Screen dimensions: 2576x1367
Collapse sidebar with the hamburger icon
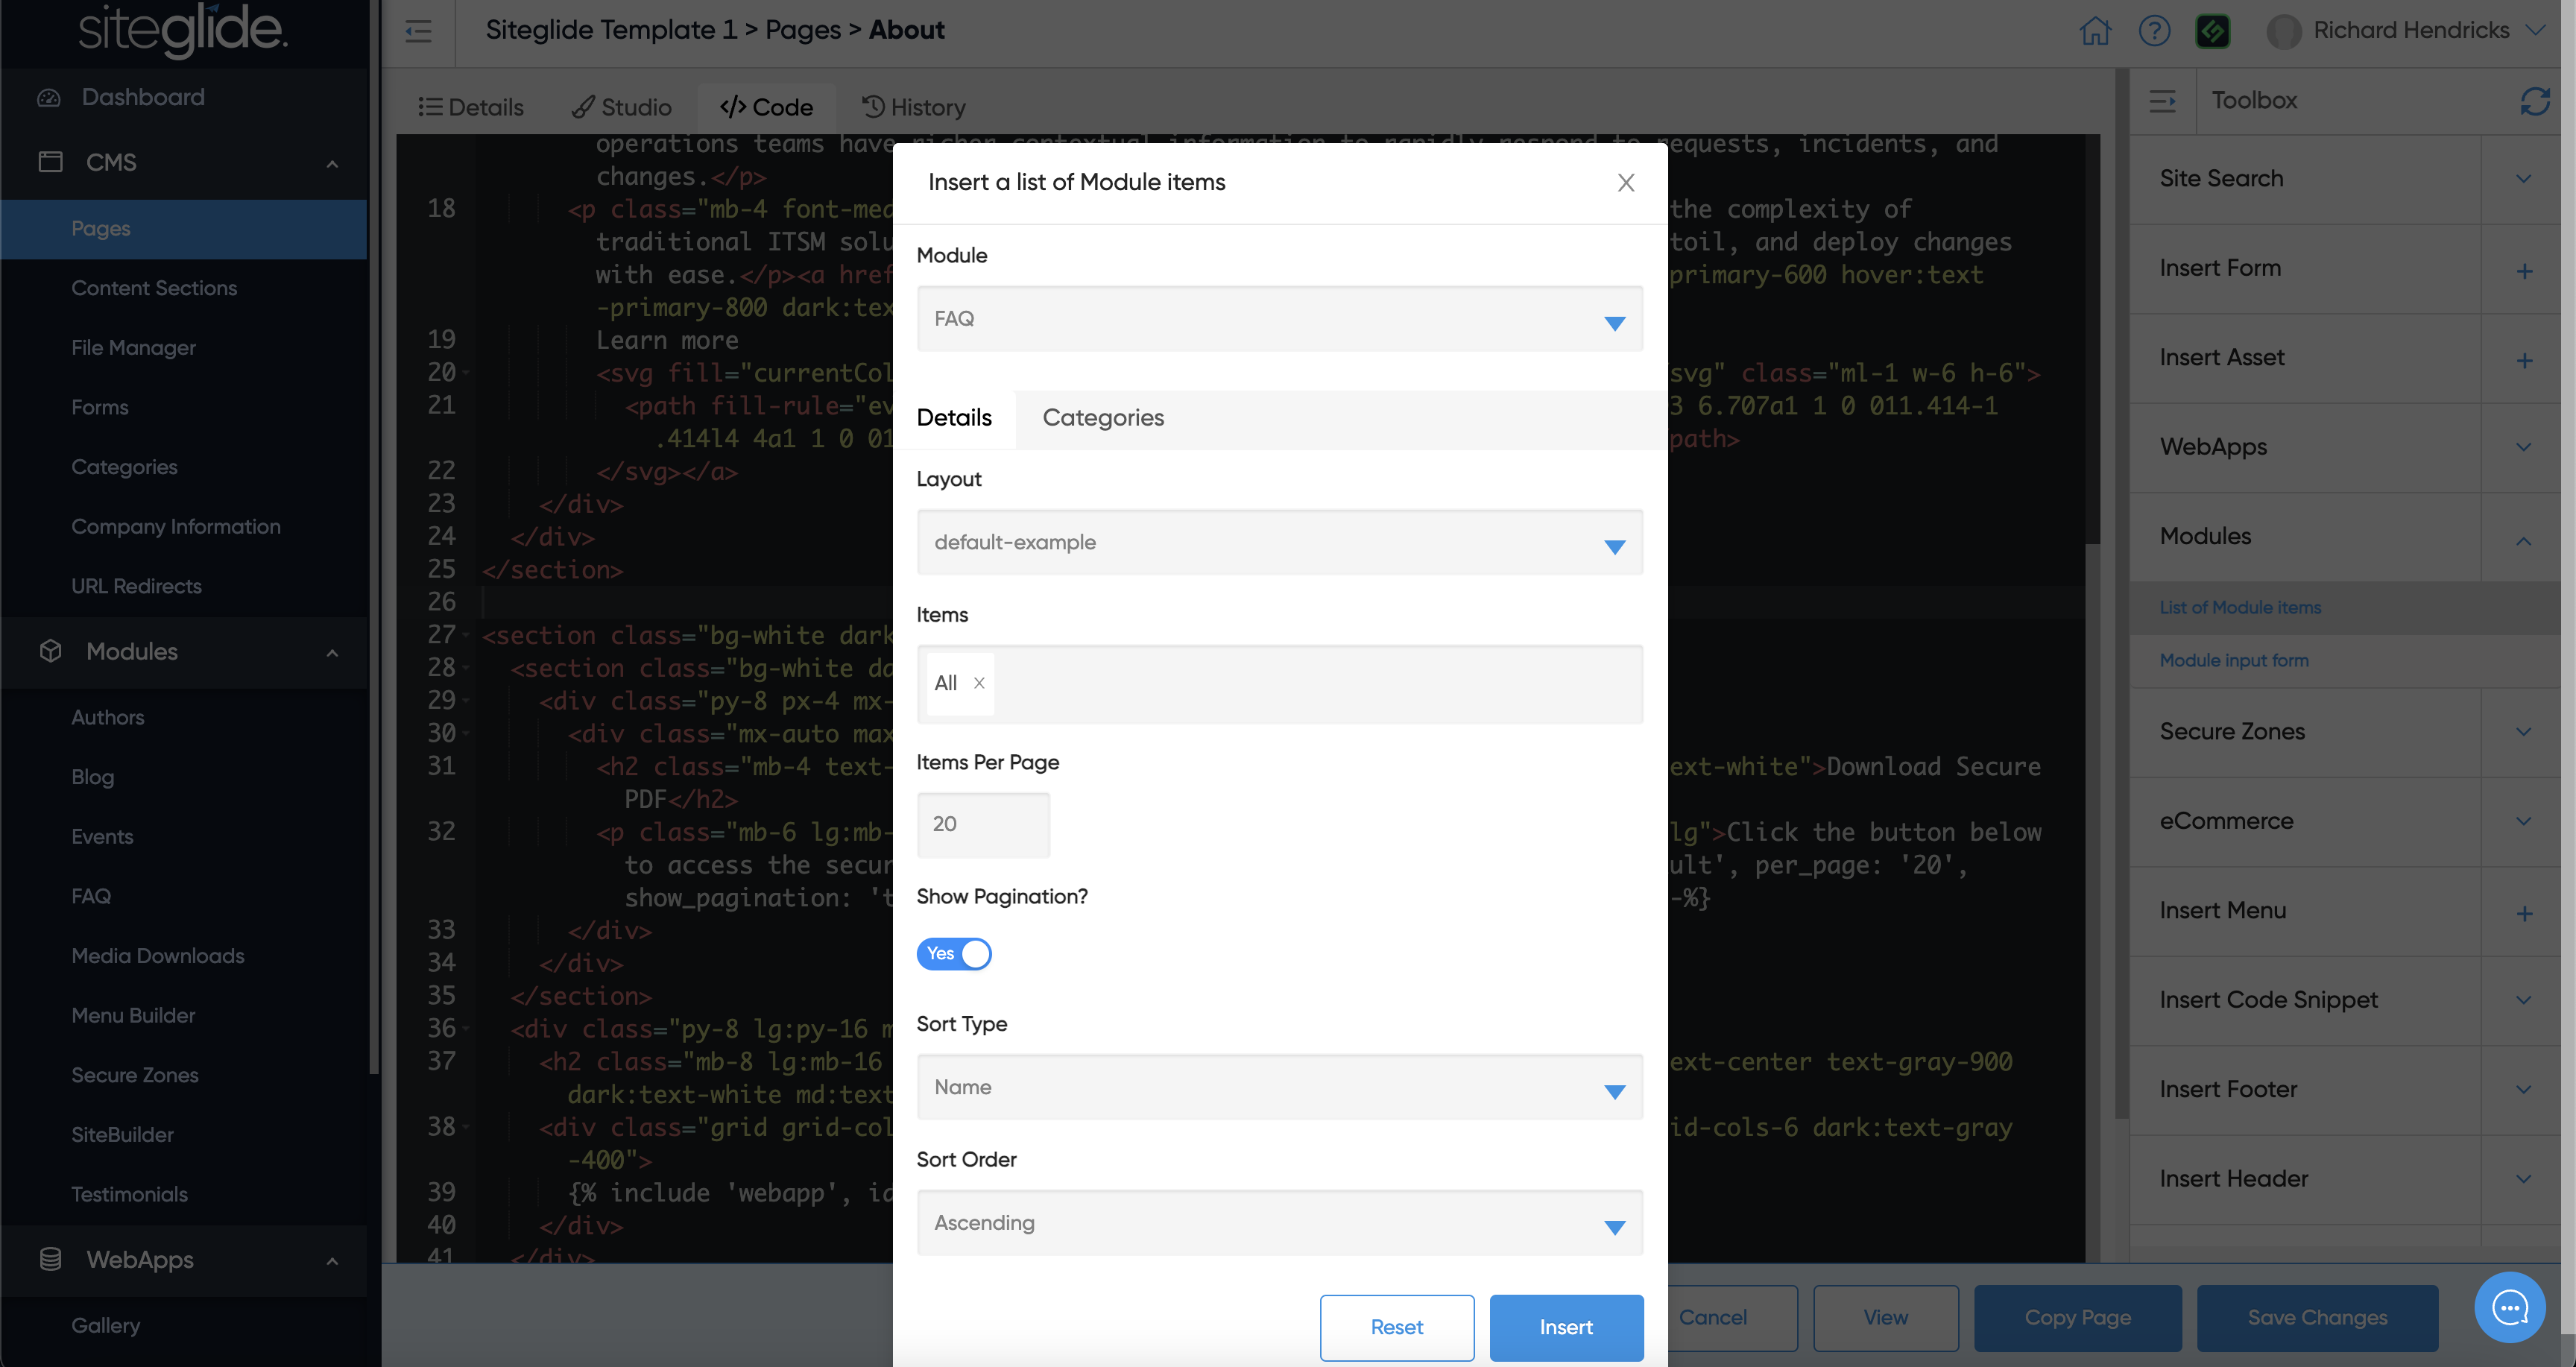click(x=418, y=31)
